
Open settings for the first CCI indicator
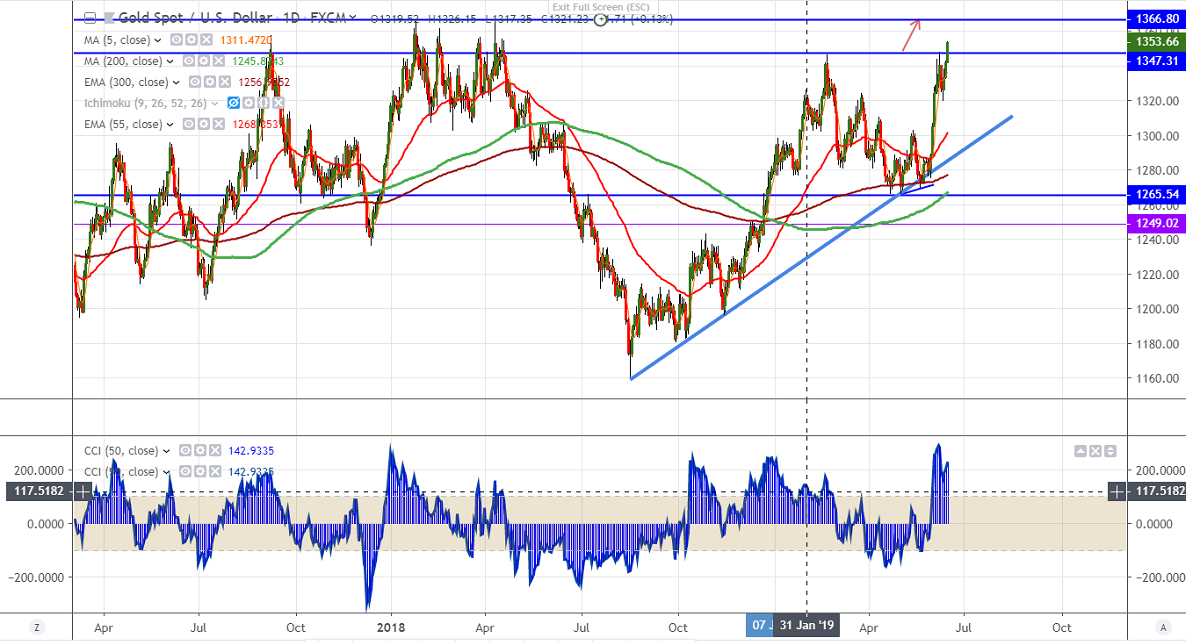point(200,450)
